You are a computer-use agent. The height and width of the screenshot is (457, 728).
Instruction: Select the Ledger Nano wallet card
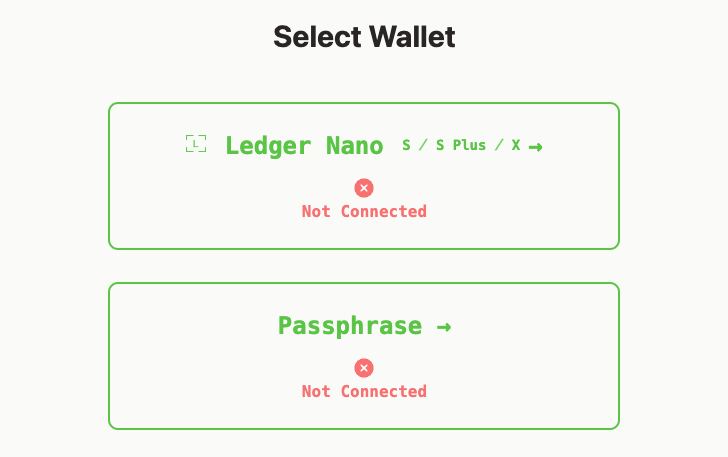point(364,176)
